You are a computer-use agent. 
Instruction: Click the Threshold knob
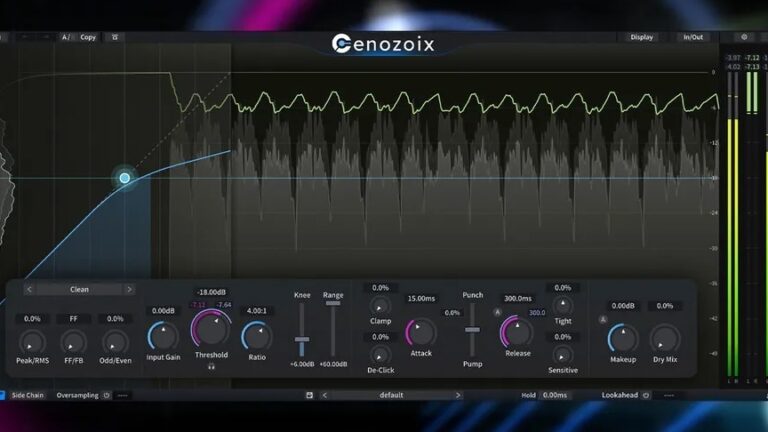[x=211, y=330]
